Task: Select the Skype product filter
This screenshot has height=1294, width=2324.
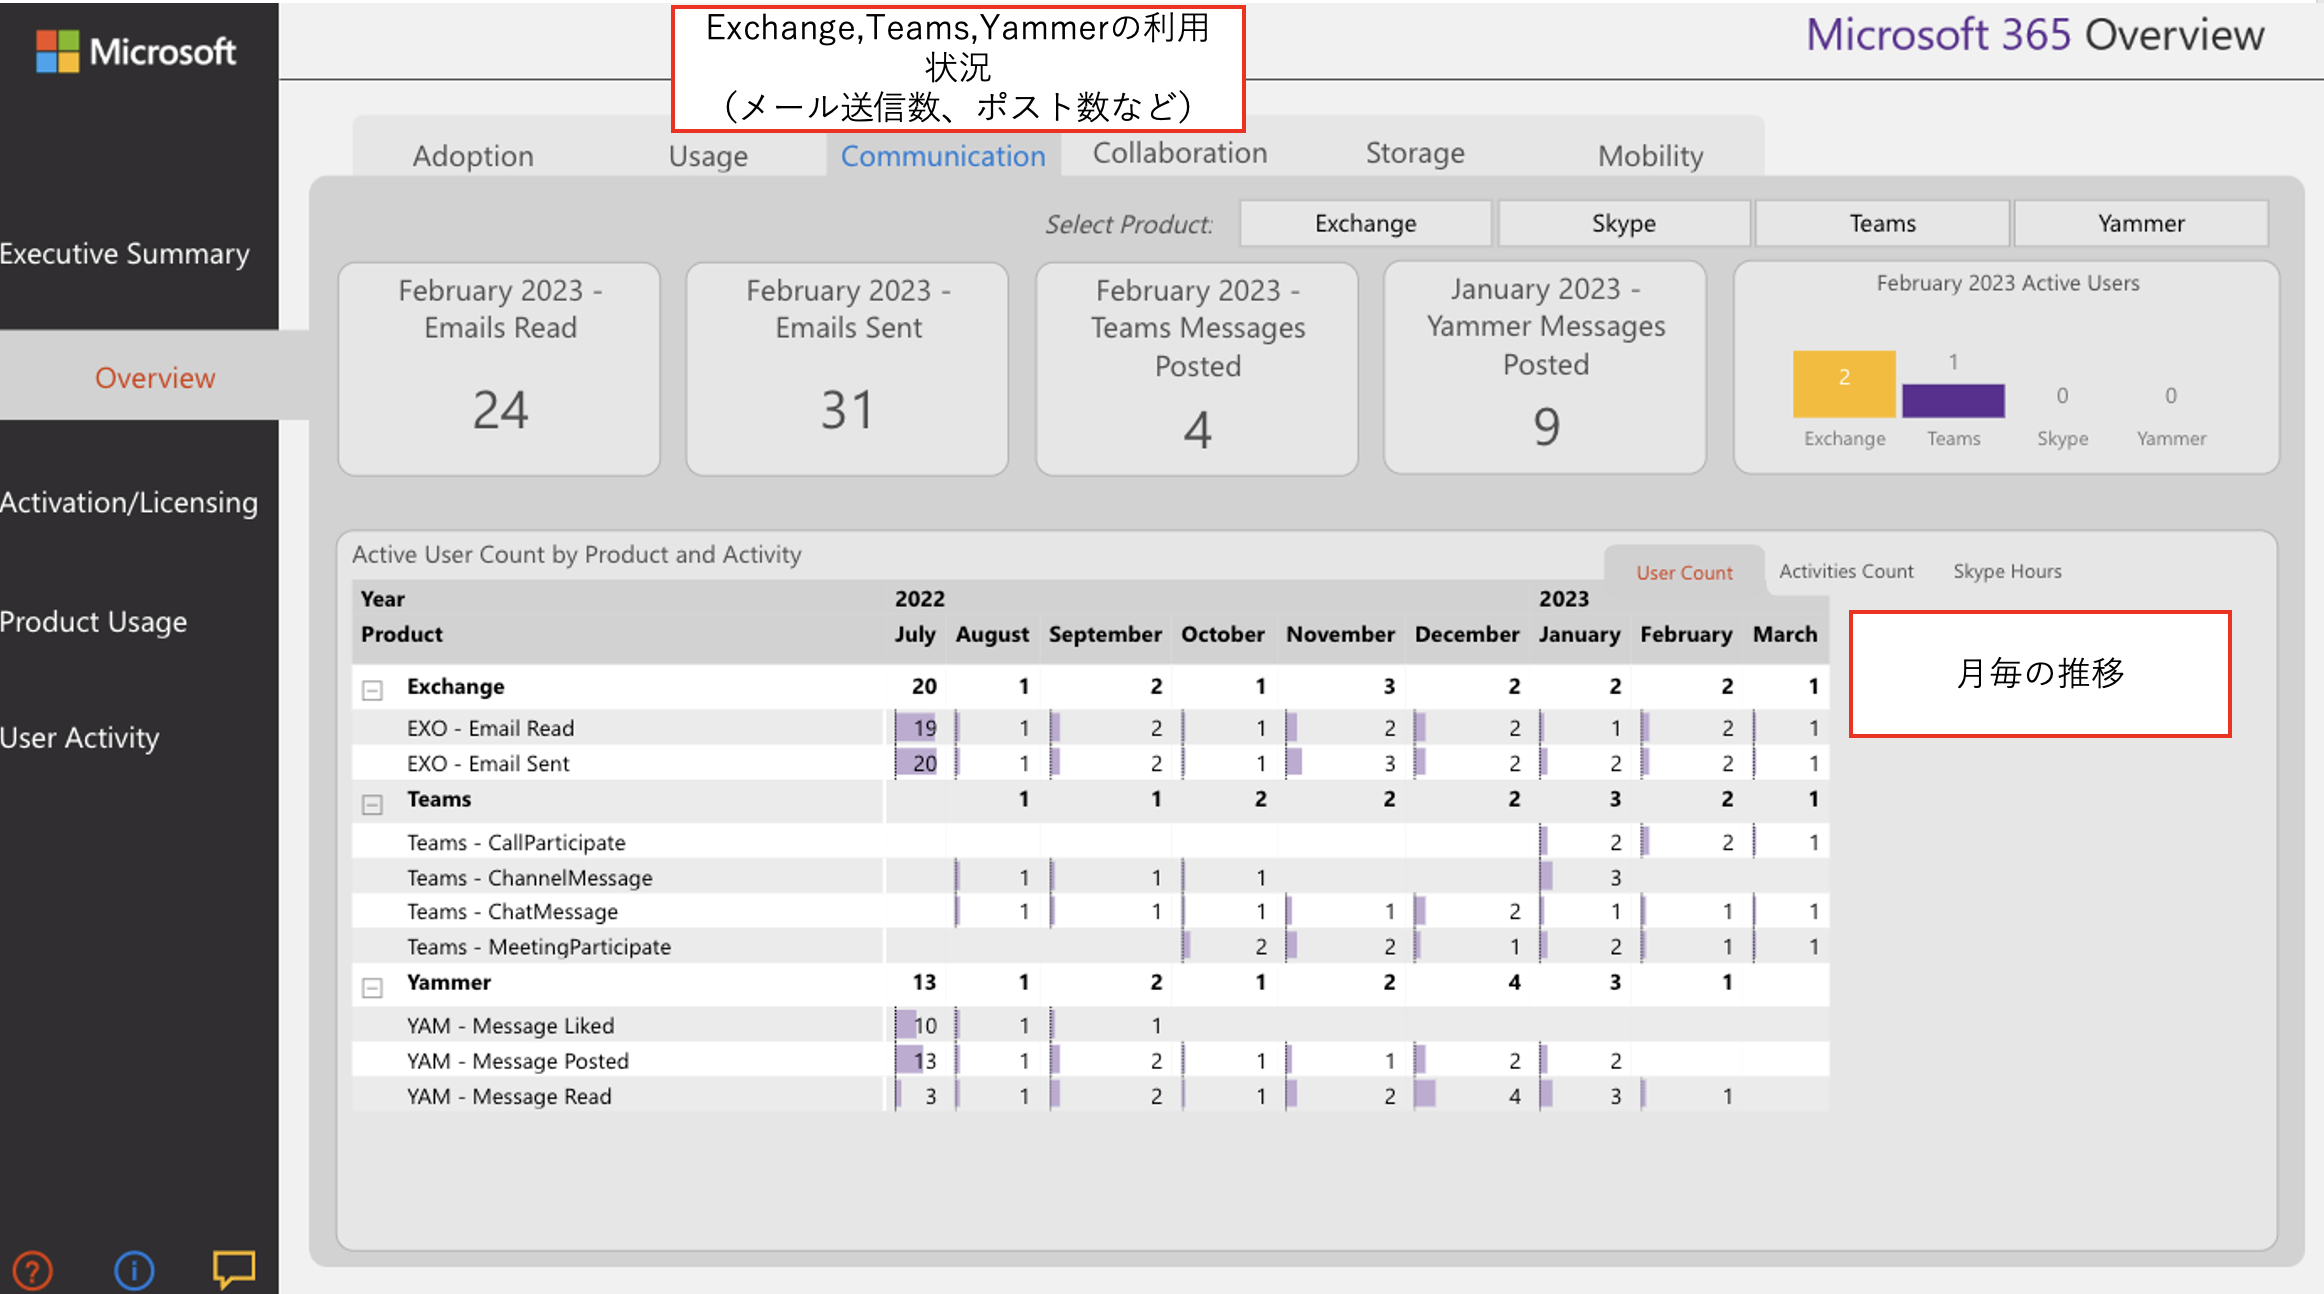Action: point(1623,223)
